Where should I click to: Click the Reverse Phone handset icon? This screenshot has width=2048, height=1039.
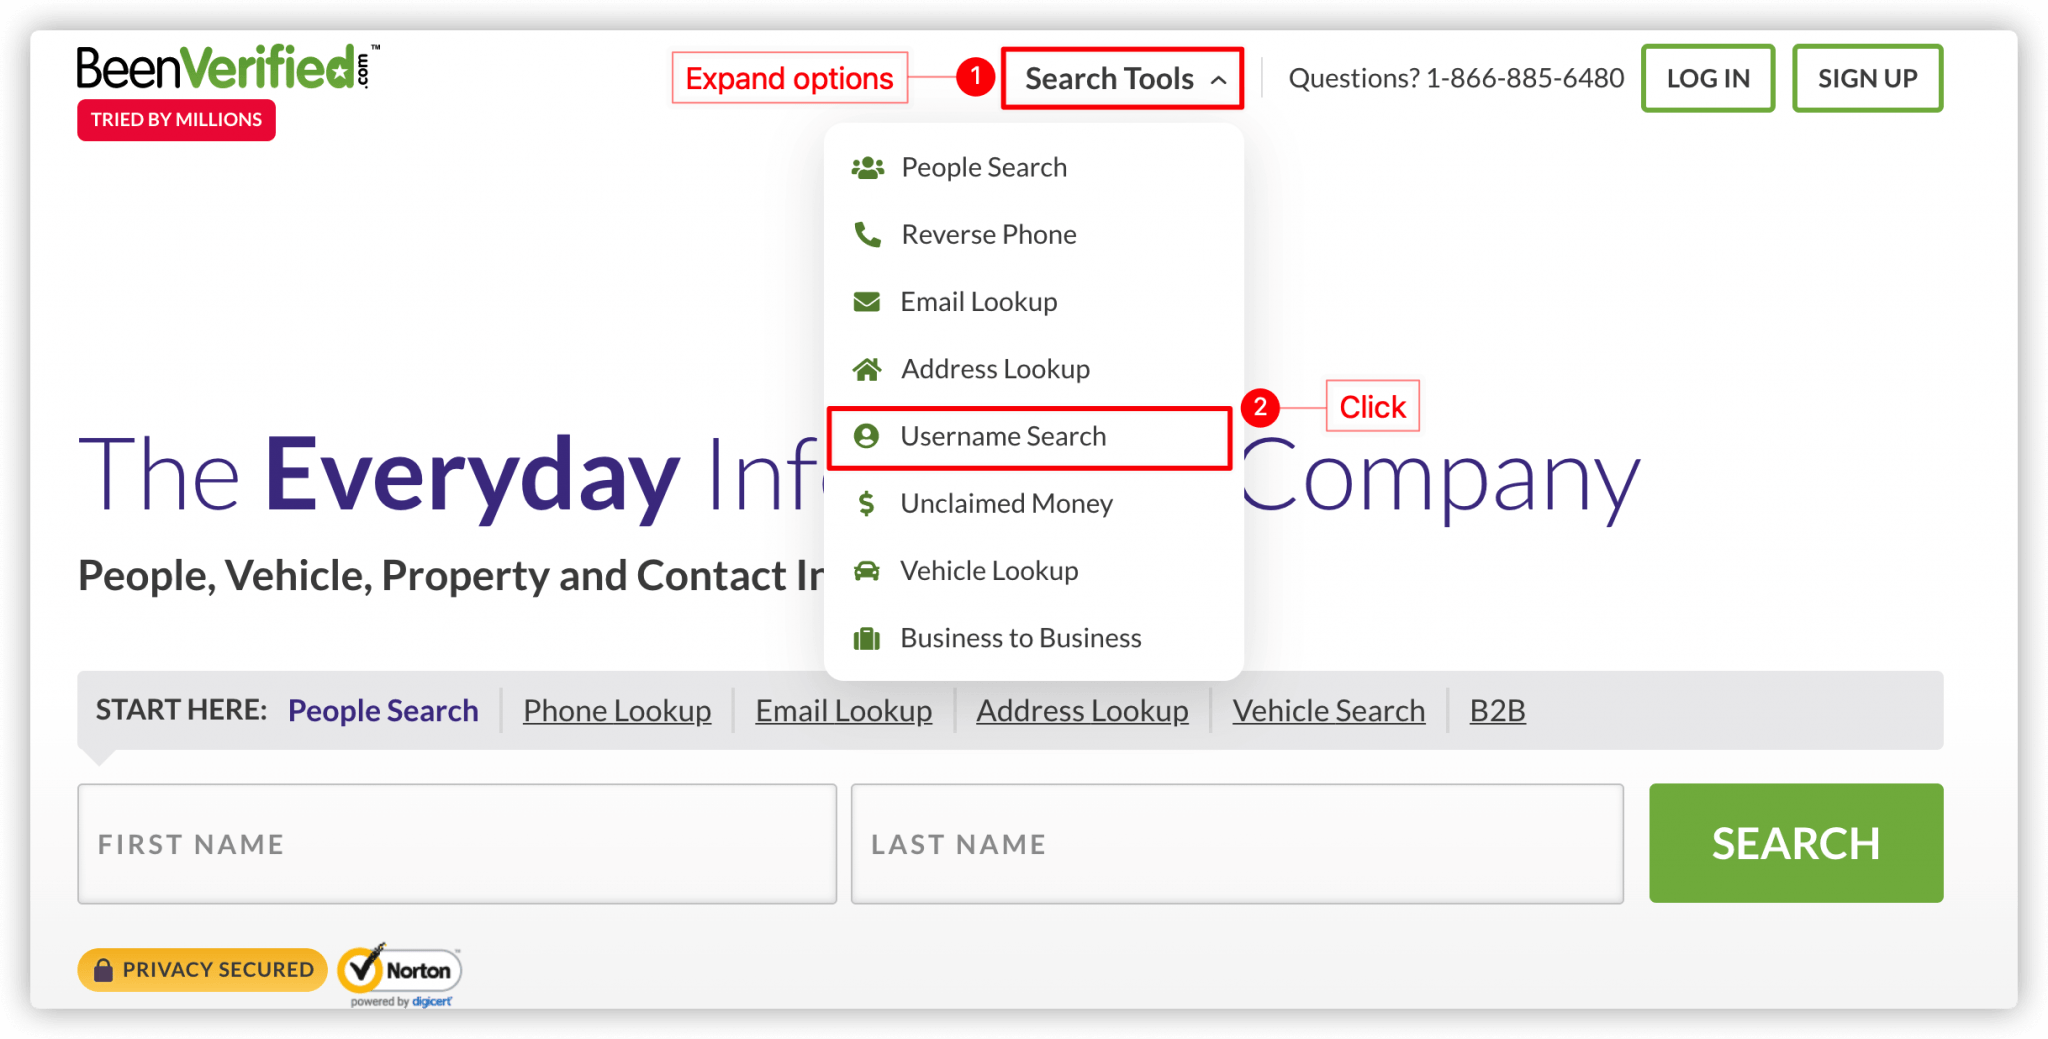[x=867, y=235]
